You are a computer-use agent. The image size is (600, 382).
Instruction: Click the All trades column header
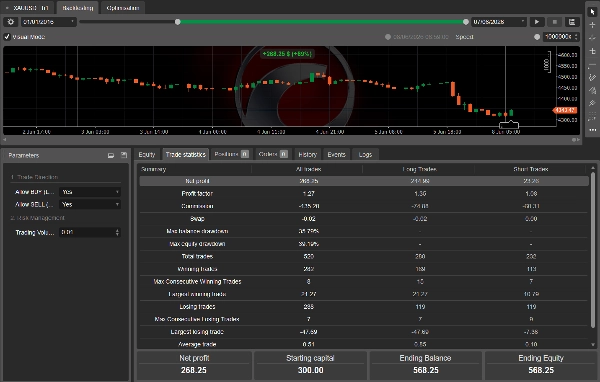tap(308, 169)
